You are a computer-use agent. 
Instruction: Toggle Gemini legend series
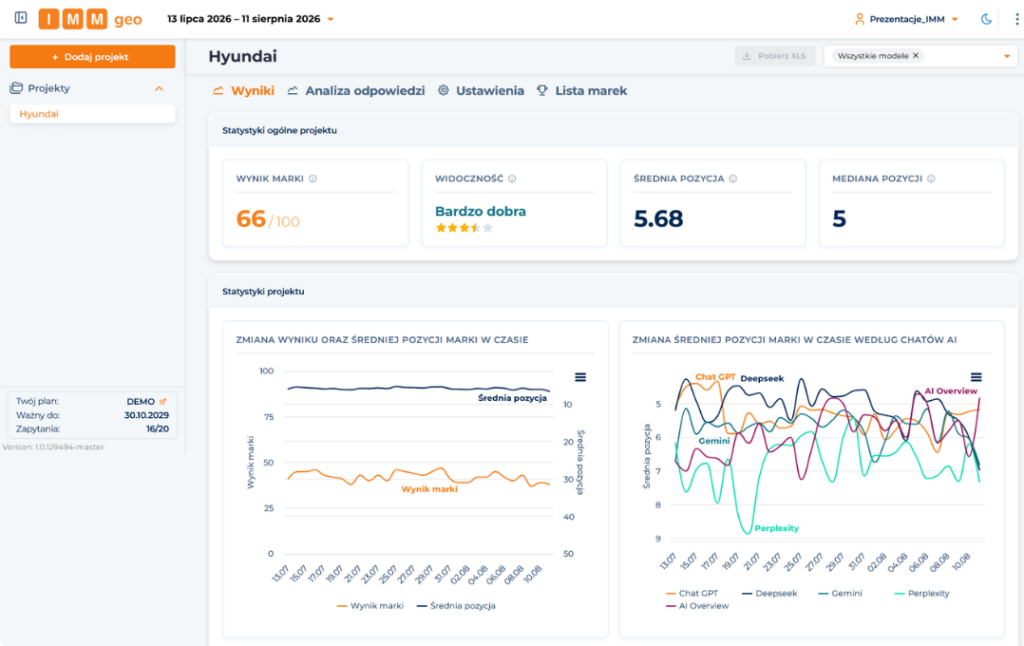click(840, 594)
